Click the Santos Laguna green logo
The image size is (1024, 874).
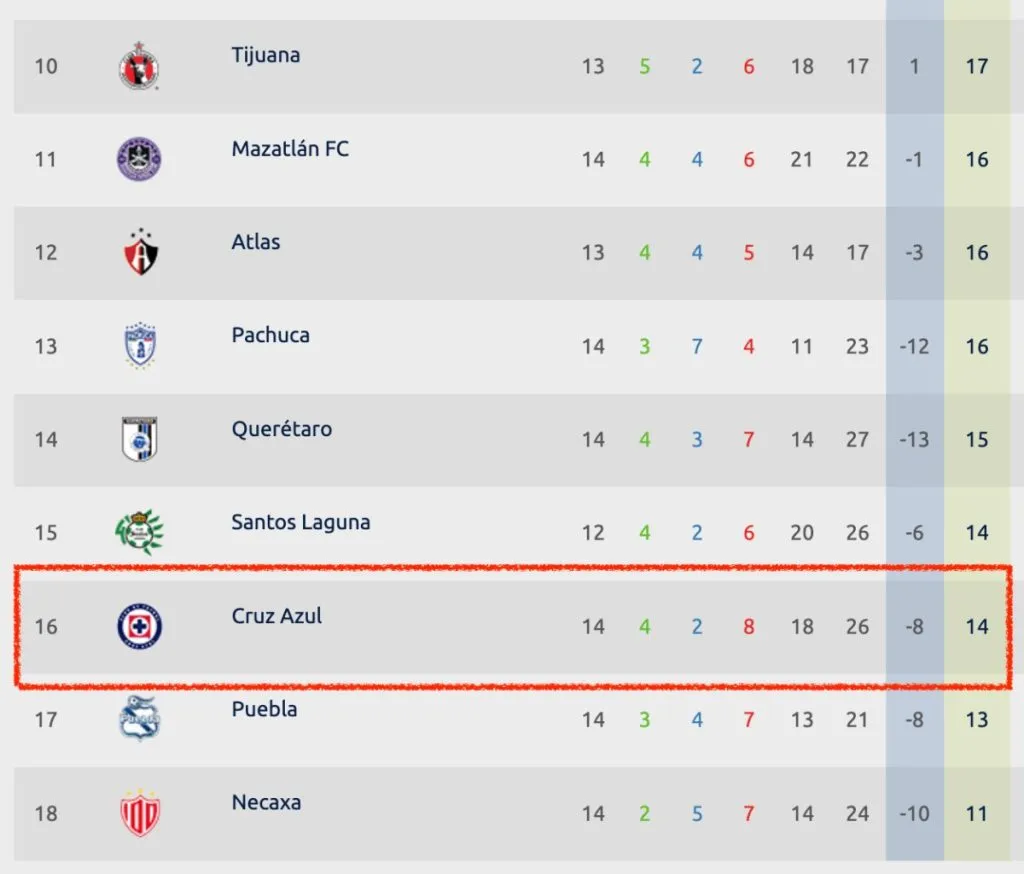[139, 532]
